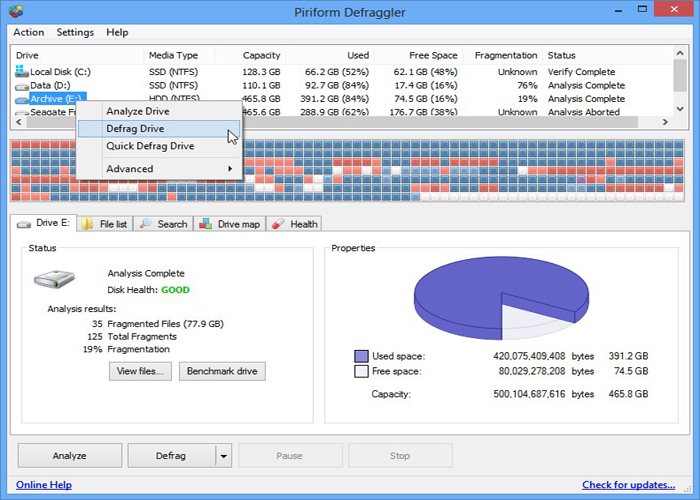Click the drive list vertical scrollbar thumb
This screenshot has height=500, width=700.
[x=680, y=75]
